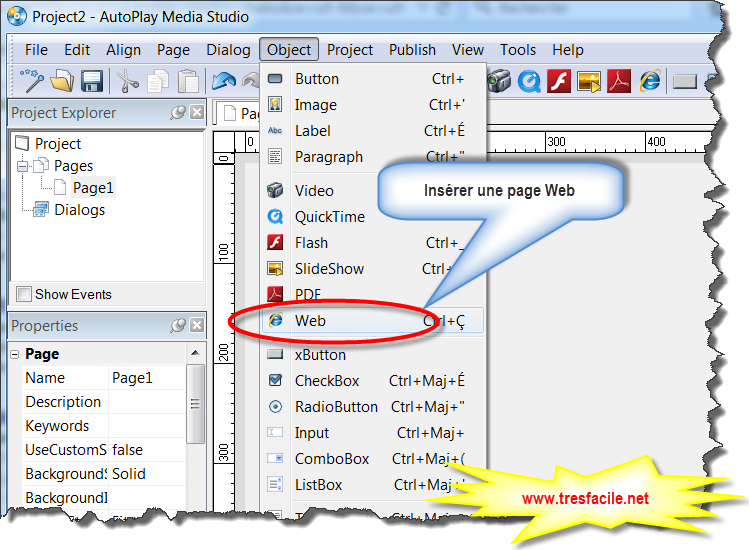Image resolution: width=749 pixels, height=550 pixels.
Task: Choose ListBox from Object menu
Action: pos(373,485)
